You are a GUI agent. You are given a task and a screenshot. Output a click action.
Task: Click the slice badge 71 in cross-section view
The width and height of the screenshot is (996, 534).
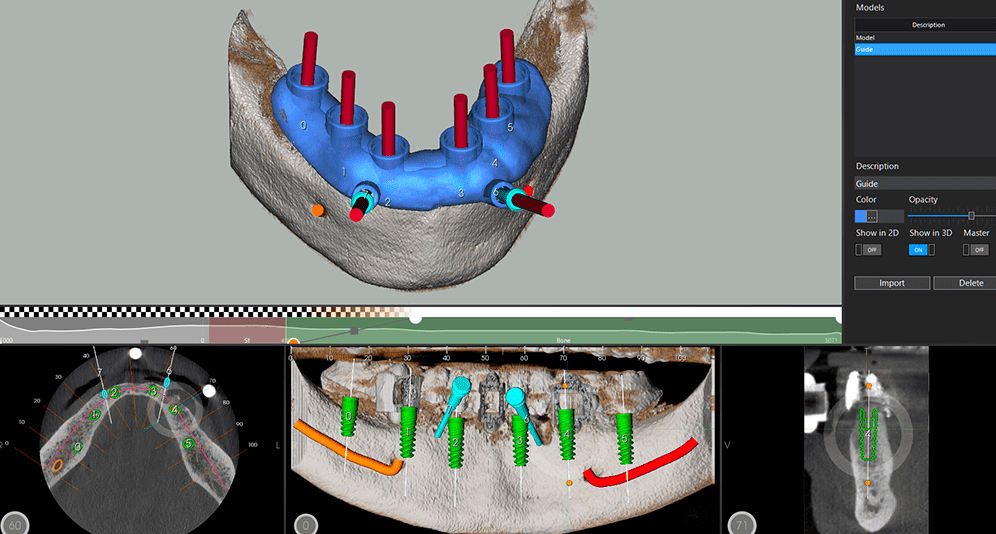pyautogui.click(x=740, y=523)
